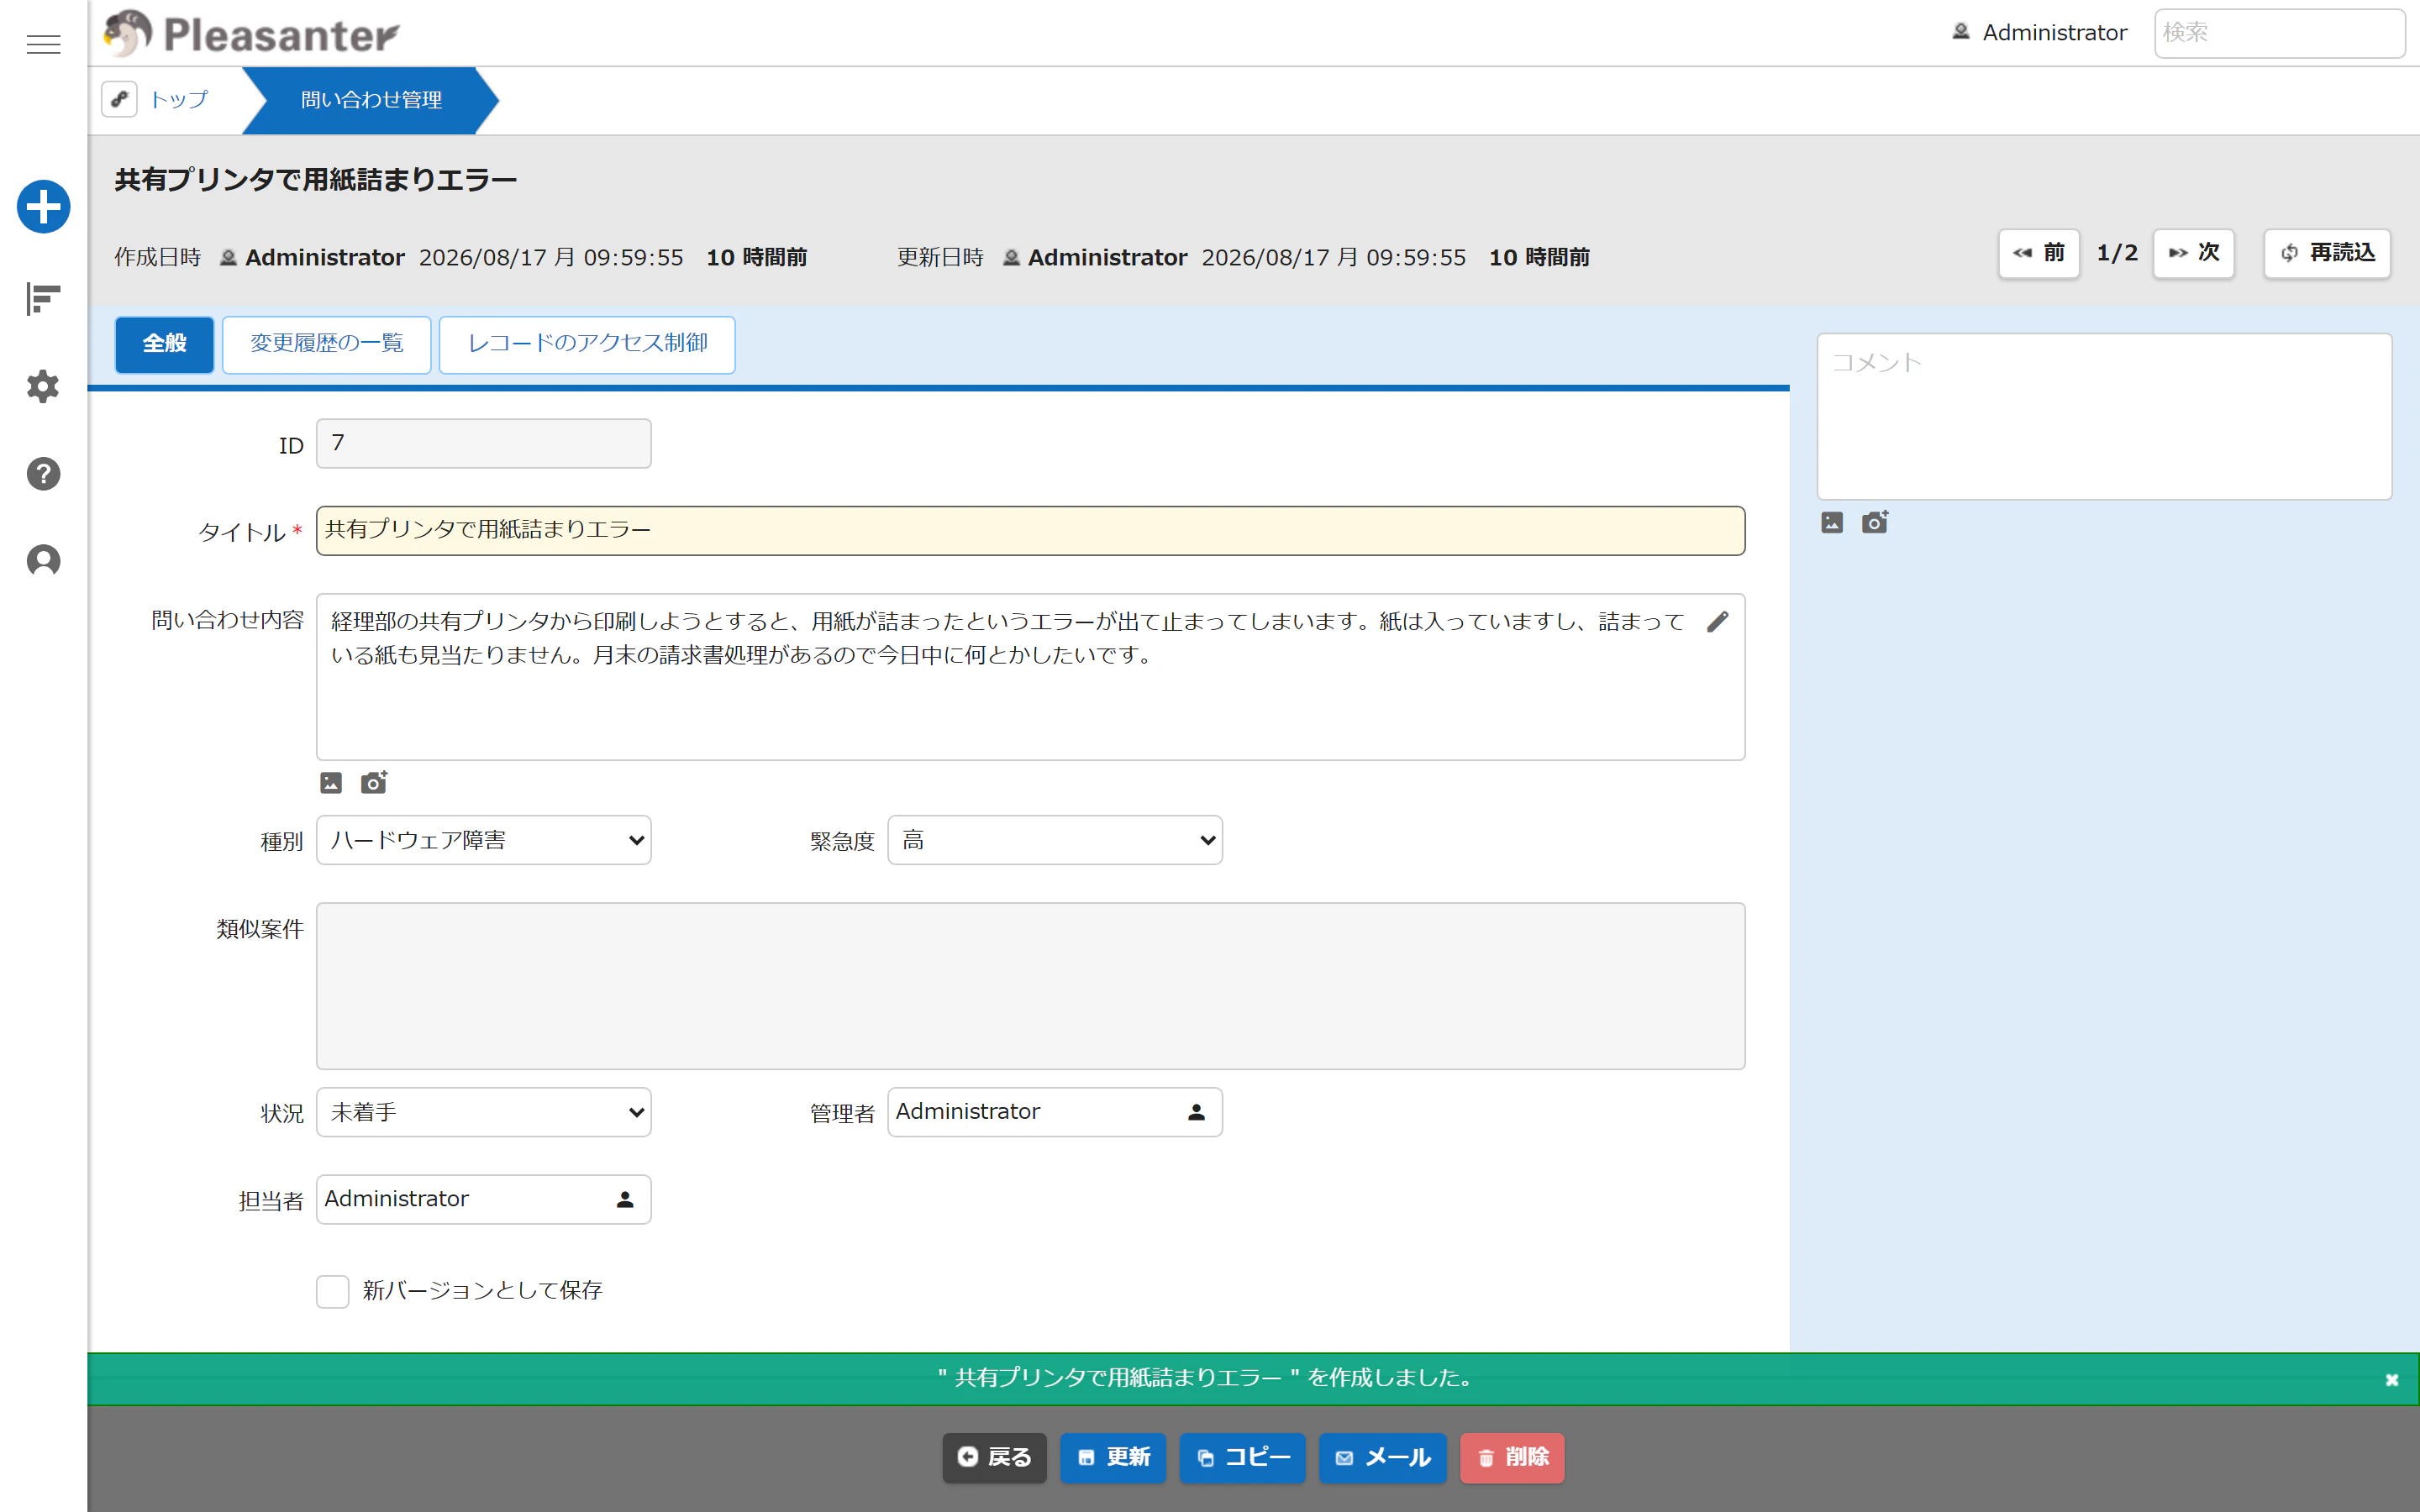Switch to 変更履歴の一覧 tab
Screen dimensions: 2420x1512
pos(327,344)
